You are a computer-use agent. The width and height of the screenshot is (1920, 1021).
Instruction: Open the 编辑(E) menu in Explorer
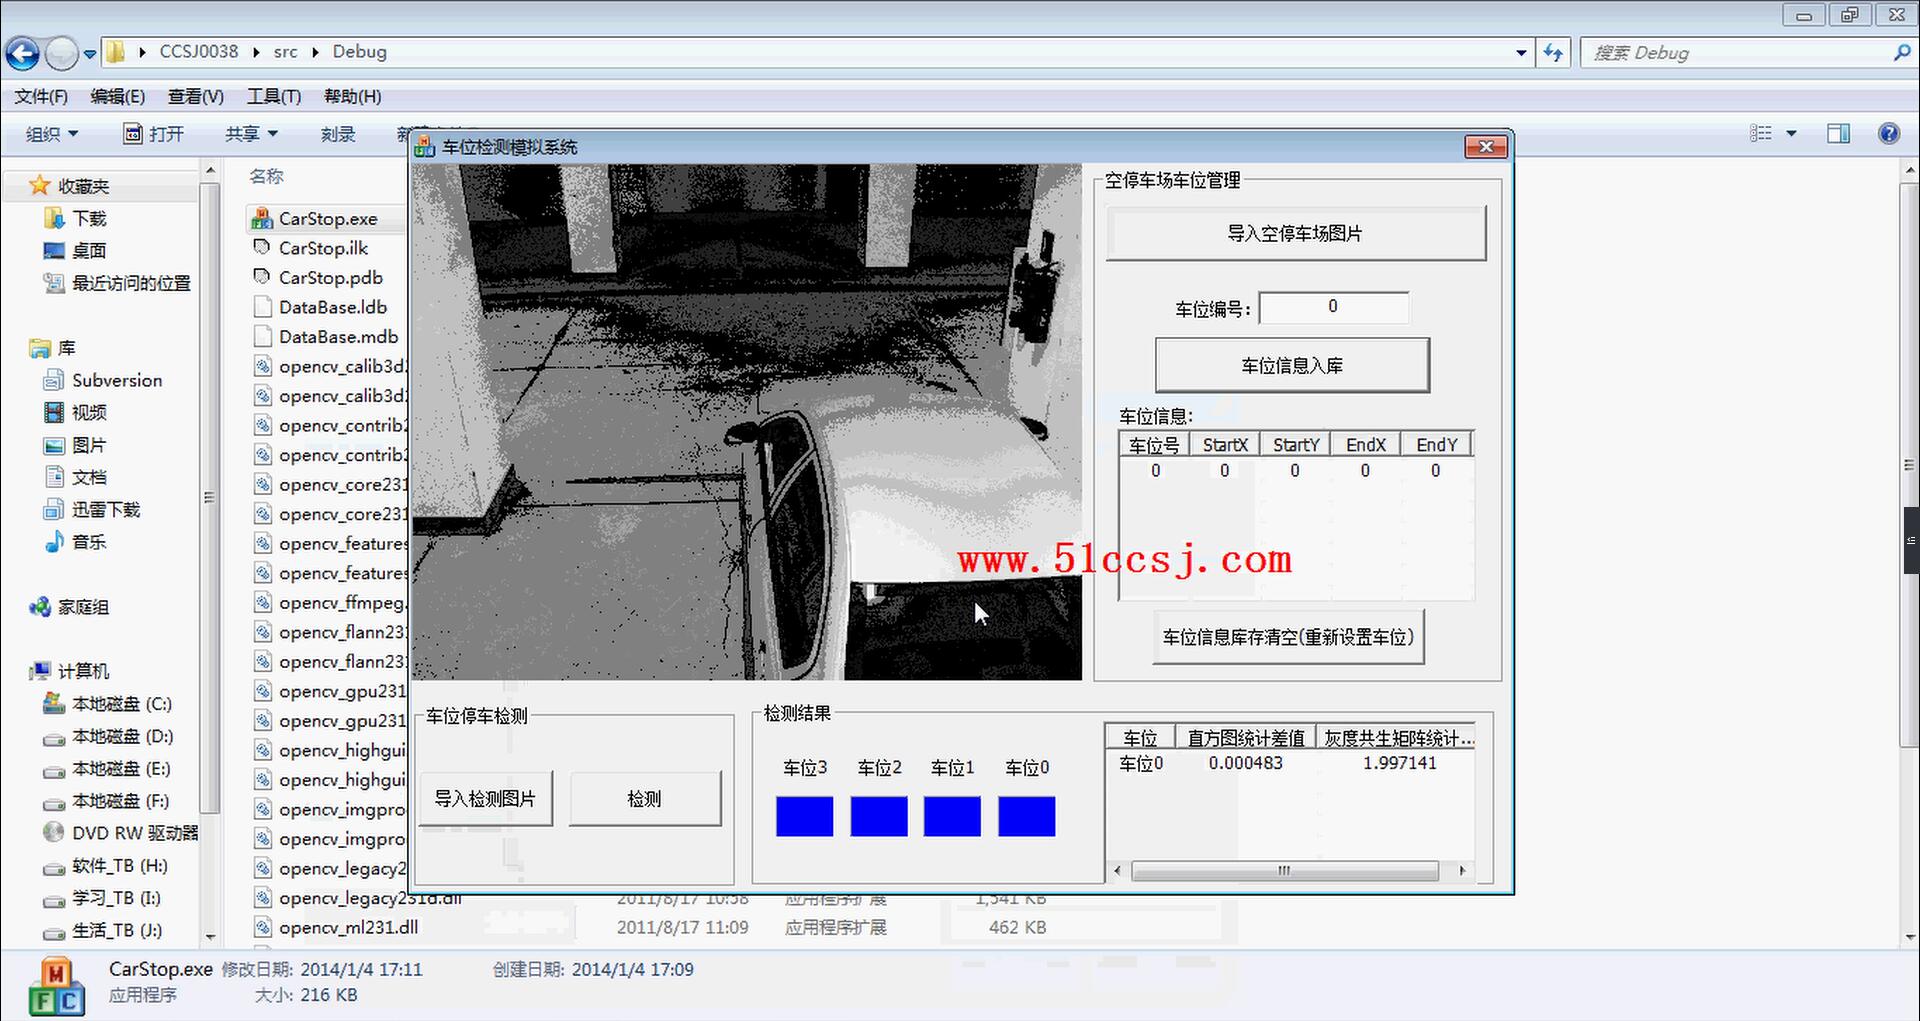(118, 97)
